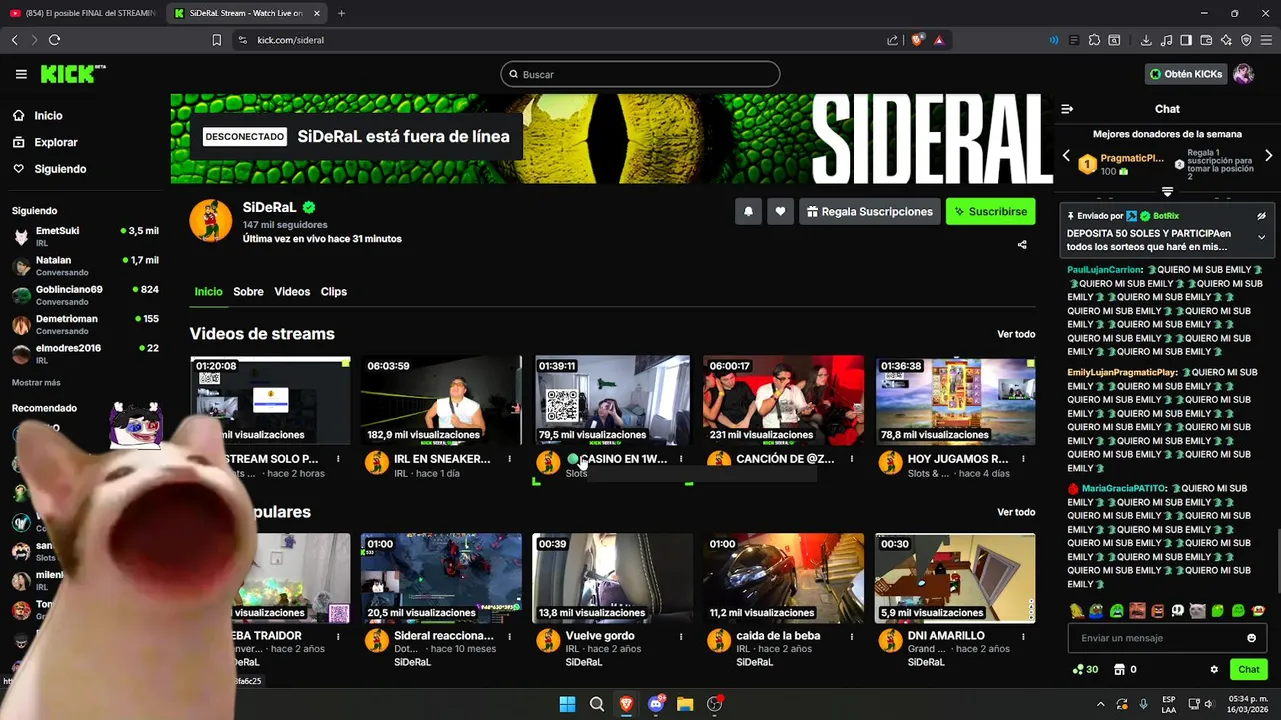Image resolution: width=1281 pixels, height=720 pixels.
Task: Open the emoji picker in chat
Action: (x=1251, y=638)
